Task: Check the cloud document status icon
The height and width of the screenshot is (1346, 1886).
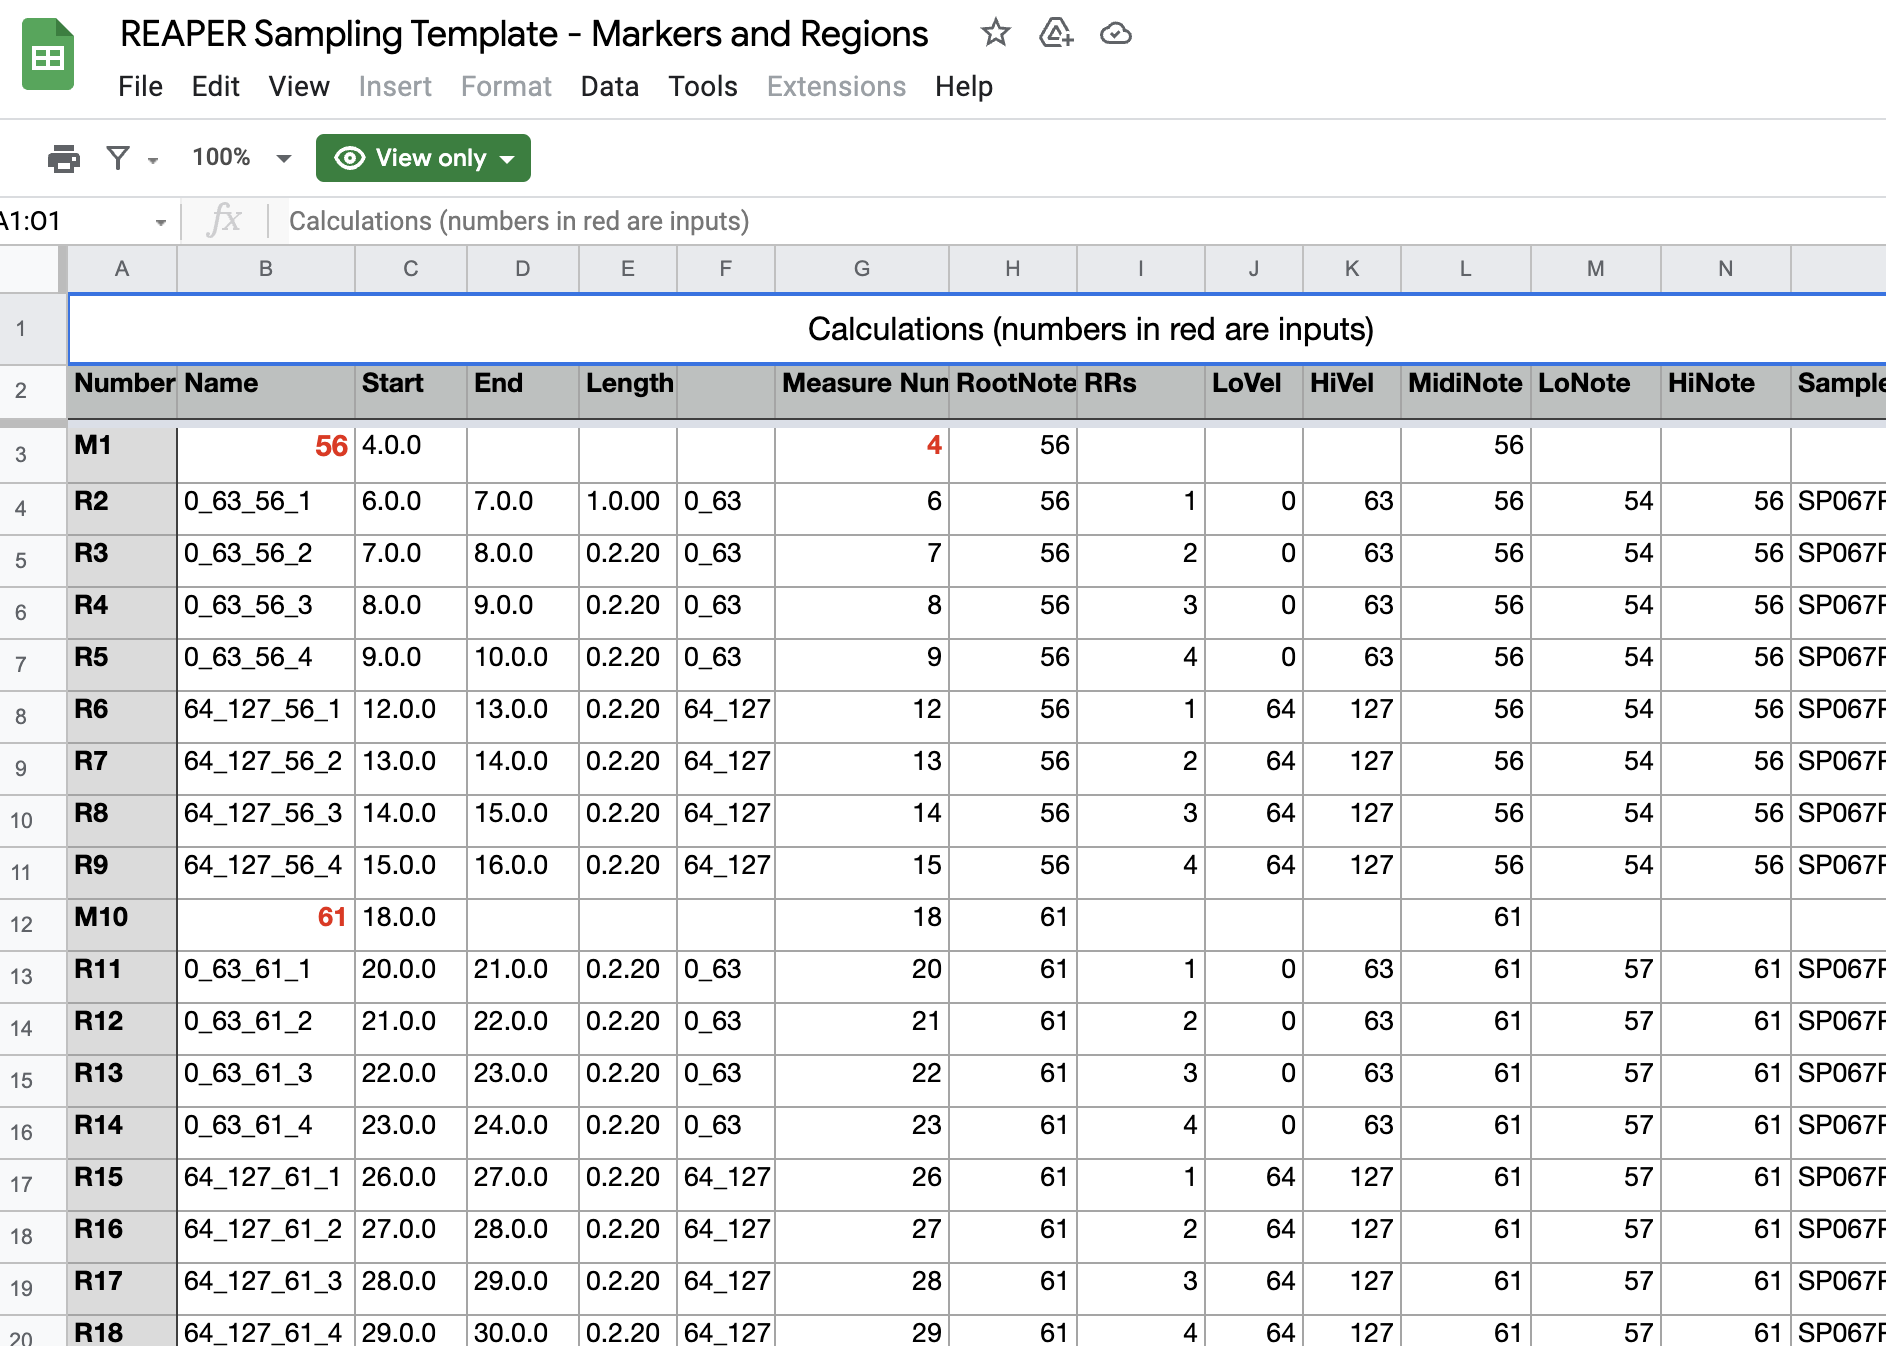Action: coord(1115,34)
